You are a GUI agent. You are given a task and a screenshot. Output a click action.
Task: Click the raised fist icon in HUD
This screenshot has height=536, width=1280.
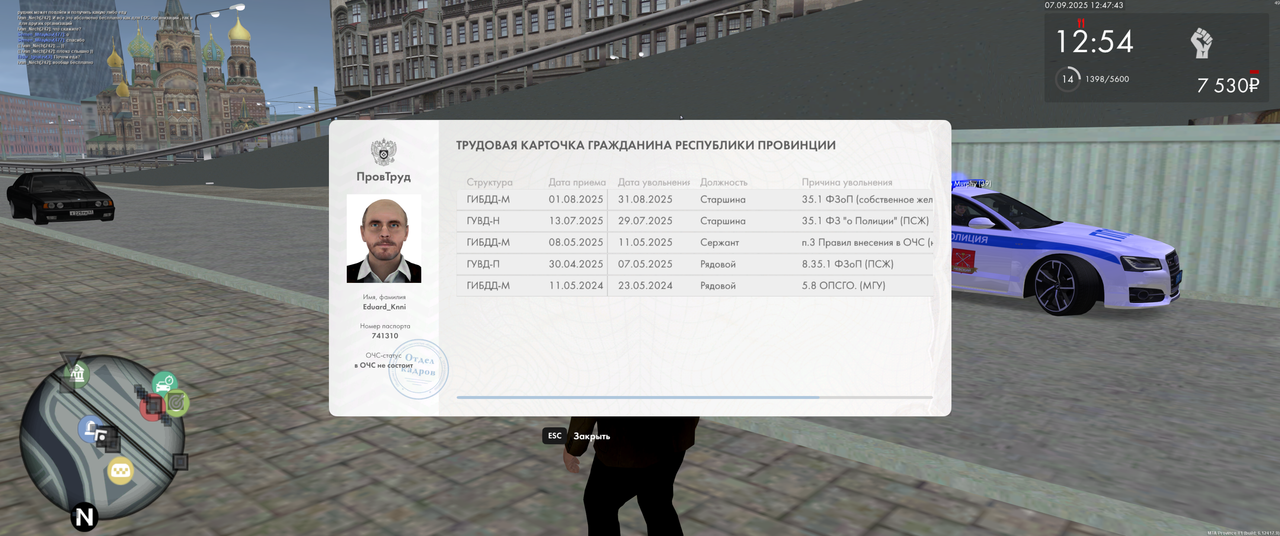pyautogui.click(x=1201, y=43)
